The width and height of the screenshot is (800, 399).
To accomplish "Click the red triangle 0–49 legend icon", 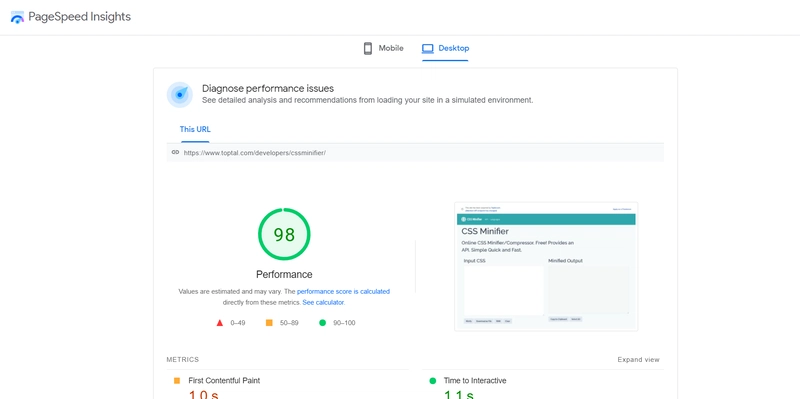I will coord(220,323).
